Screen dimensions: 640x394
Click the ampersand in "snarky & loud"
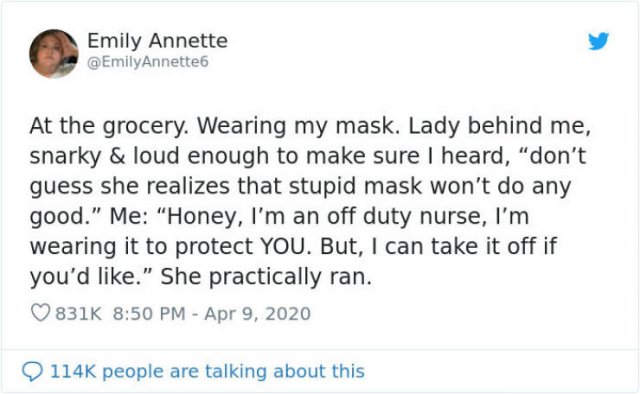coord(118,156)
